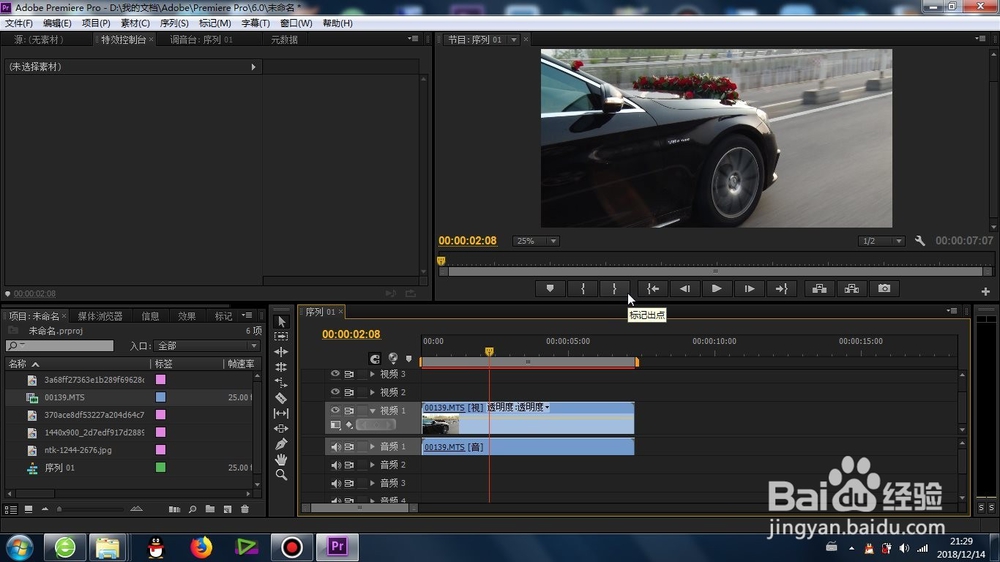
Task: Click the Lift button
Action: coord(820,288)
